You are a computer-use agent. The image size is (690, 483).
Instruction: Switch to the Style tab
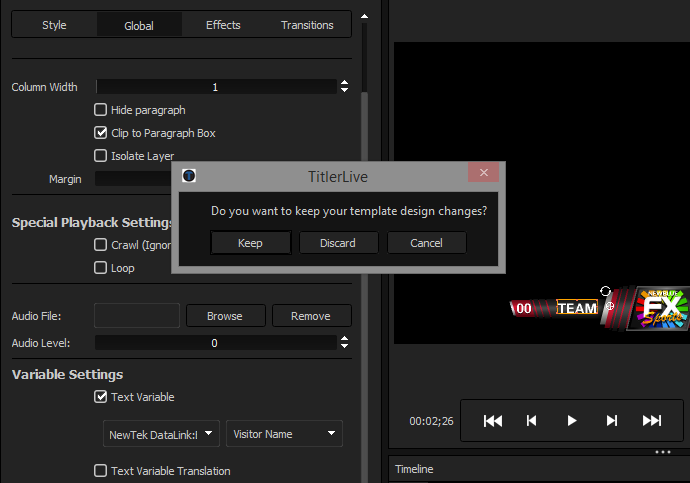pyautogui.click(x=54, y=25)
